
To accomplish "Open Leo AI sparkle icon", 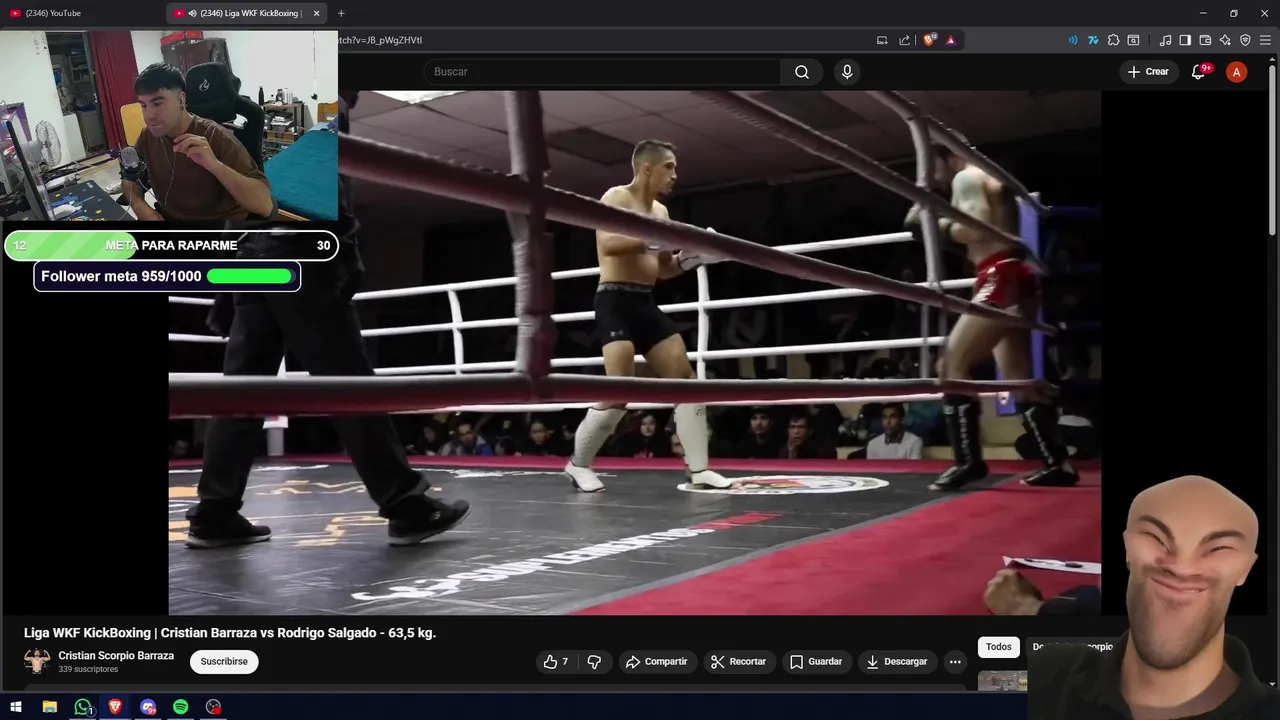I will [1225, 40].
